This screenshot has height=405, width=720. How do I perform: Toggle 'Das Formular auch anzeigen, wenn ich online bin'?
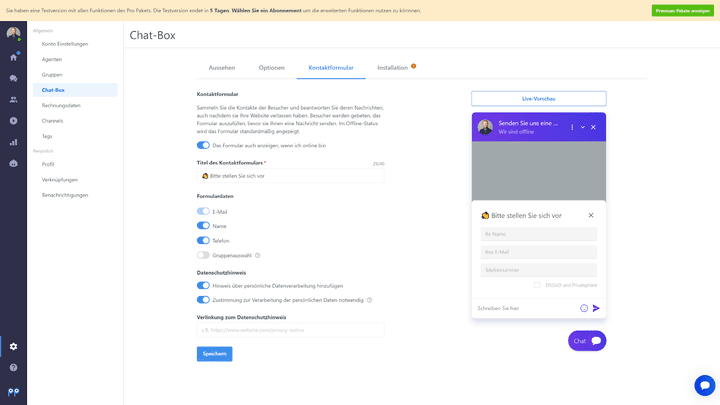click(203, 146)
